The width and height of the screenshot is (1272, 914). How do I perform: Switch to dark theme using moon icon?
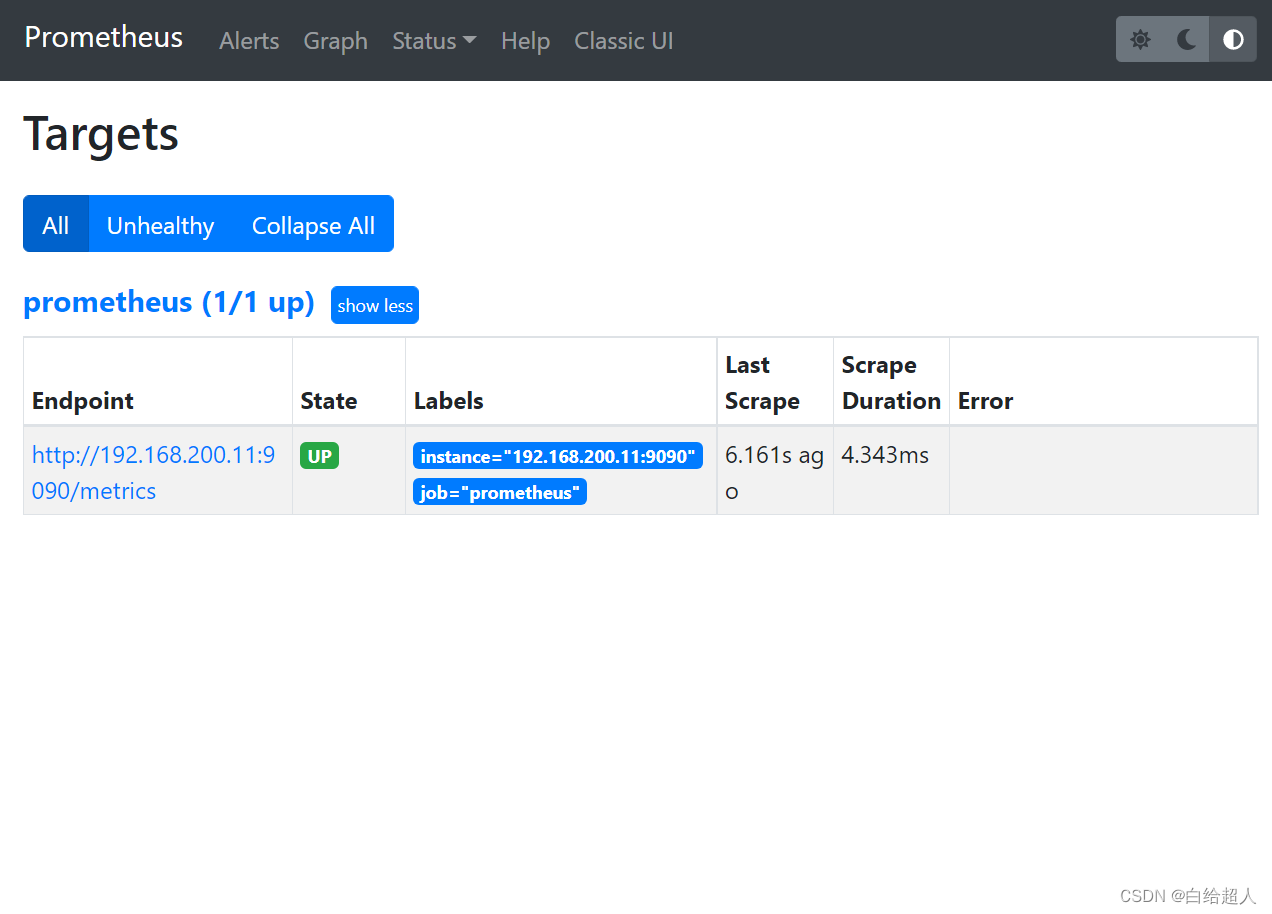(1186, 39)
